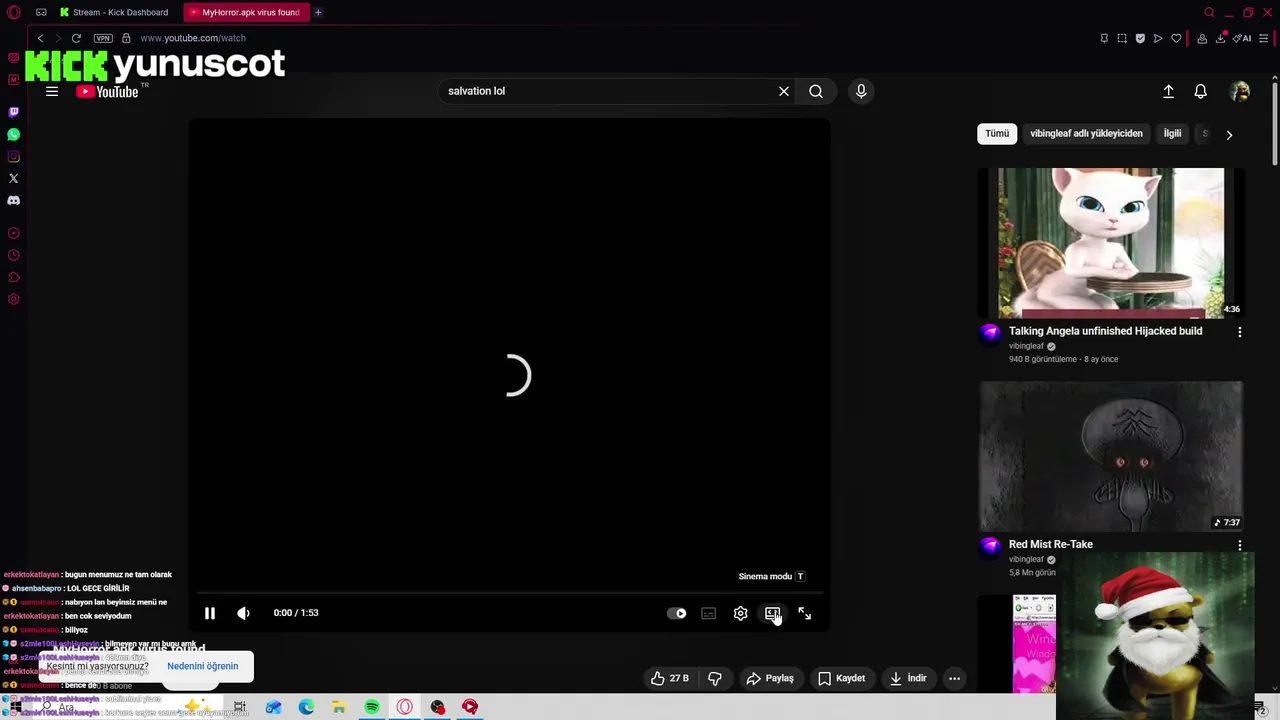Open X (Twitter) in Opera sidebar

13,178
